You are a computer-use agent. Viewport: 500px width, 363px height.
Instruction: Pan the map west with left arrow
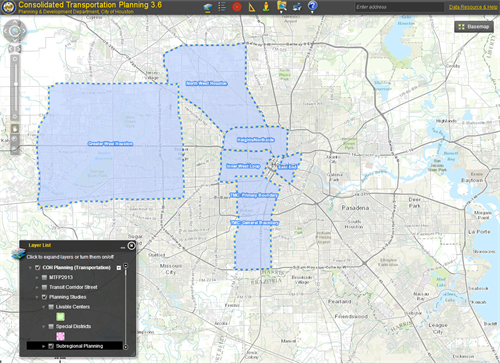[6, 31]
